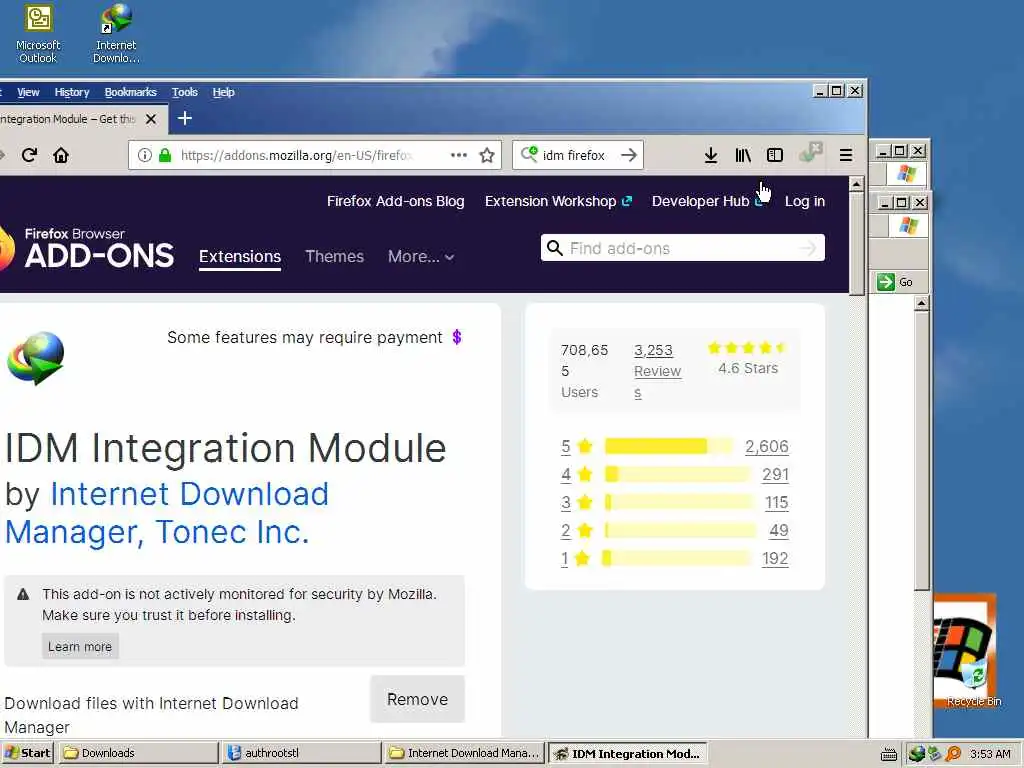The width and height of the screenshot is (1024, 768).
Task: Click the idm firefox search box
Action: tap(578, 155)
